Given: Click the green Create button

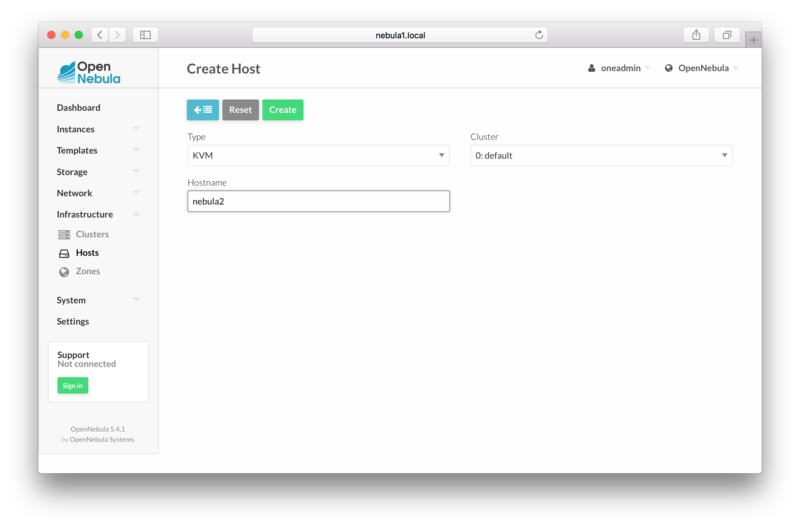Looking at the screenshot, I should pos(283,110).
